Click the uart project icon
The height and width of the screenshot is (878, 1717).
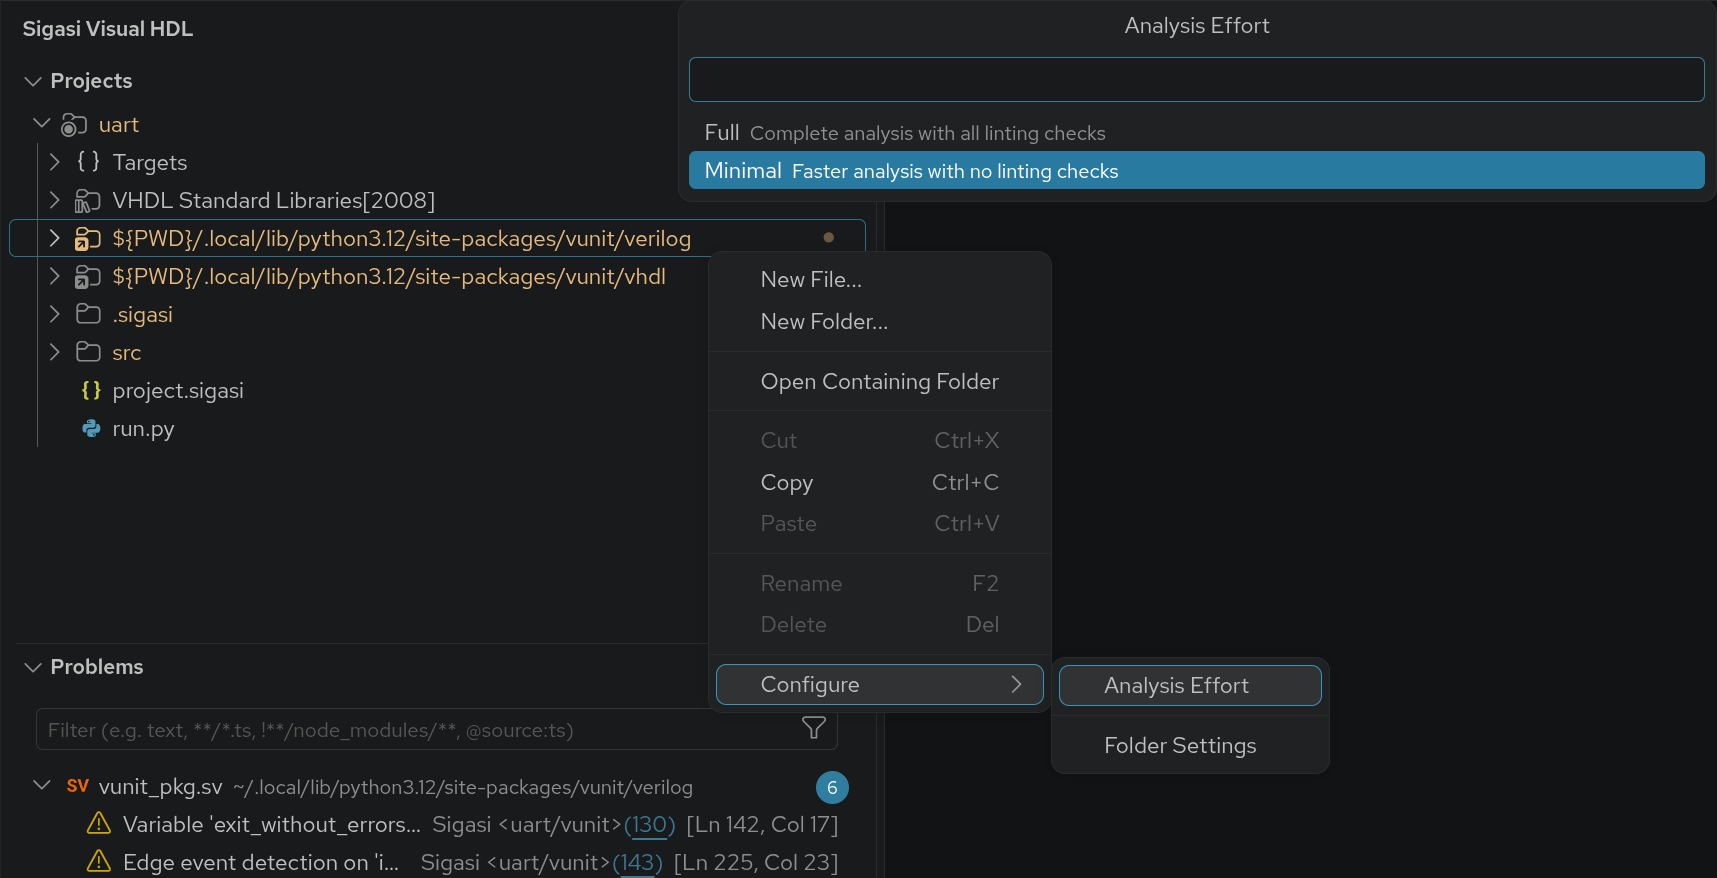tap(74, 125)
